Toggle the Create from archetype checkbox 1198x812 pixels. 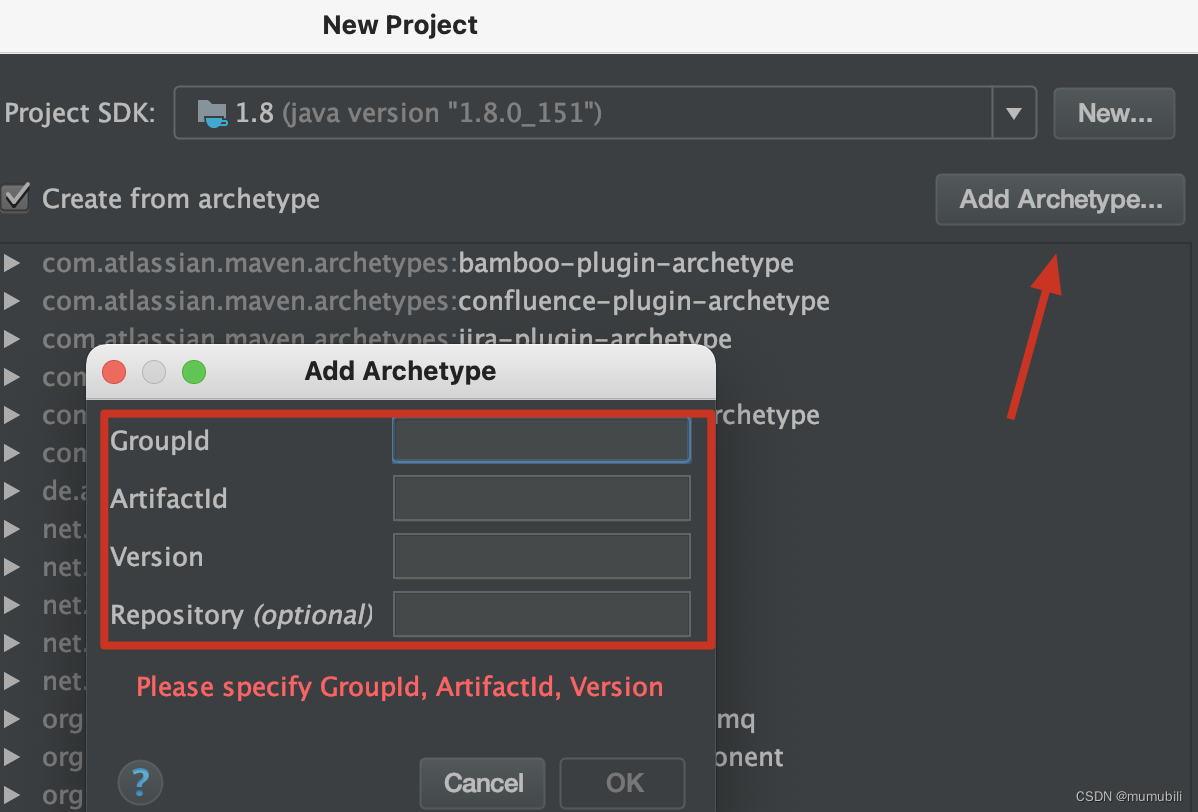(x=14, y=198)
